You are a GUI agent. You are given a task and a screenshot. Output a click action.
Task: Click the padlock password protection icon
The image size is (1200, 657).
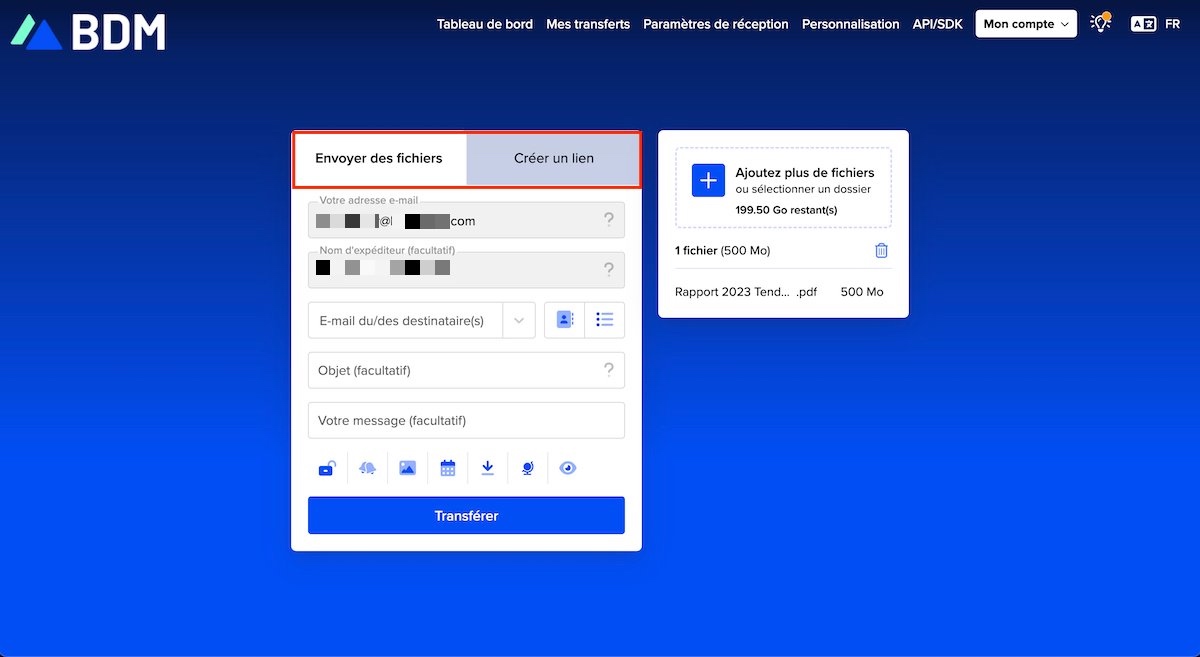pos(327,468)
